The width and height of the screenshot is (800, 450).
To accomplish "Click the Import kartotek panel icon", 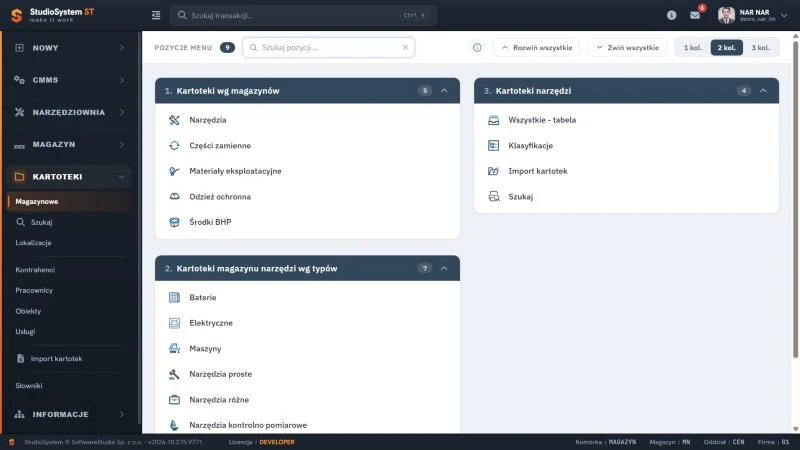I will coord(493,171).
